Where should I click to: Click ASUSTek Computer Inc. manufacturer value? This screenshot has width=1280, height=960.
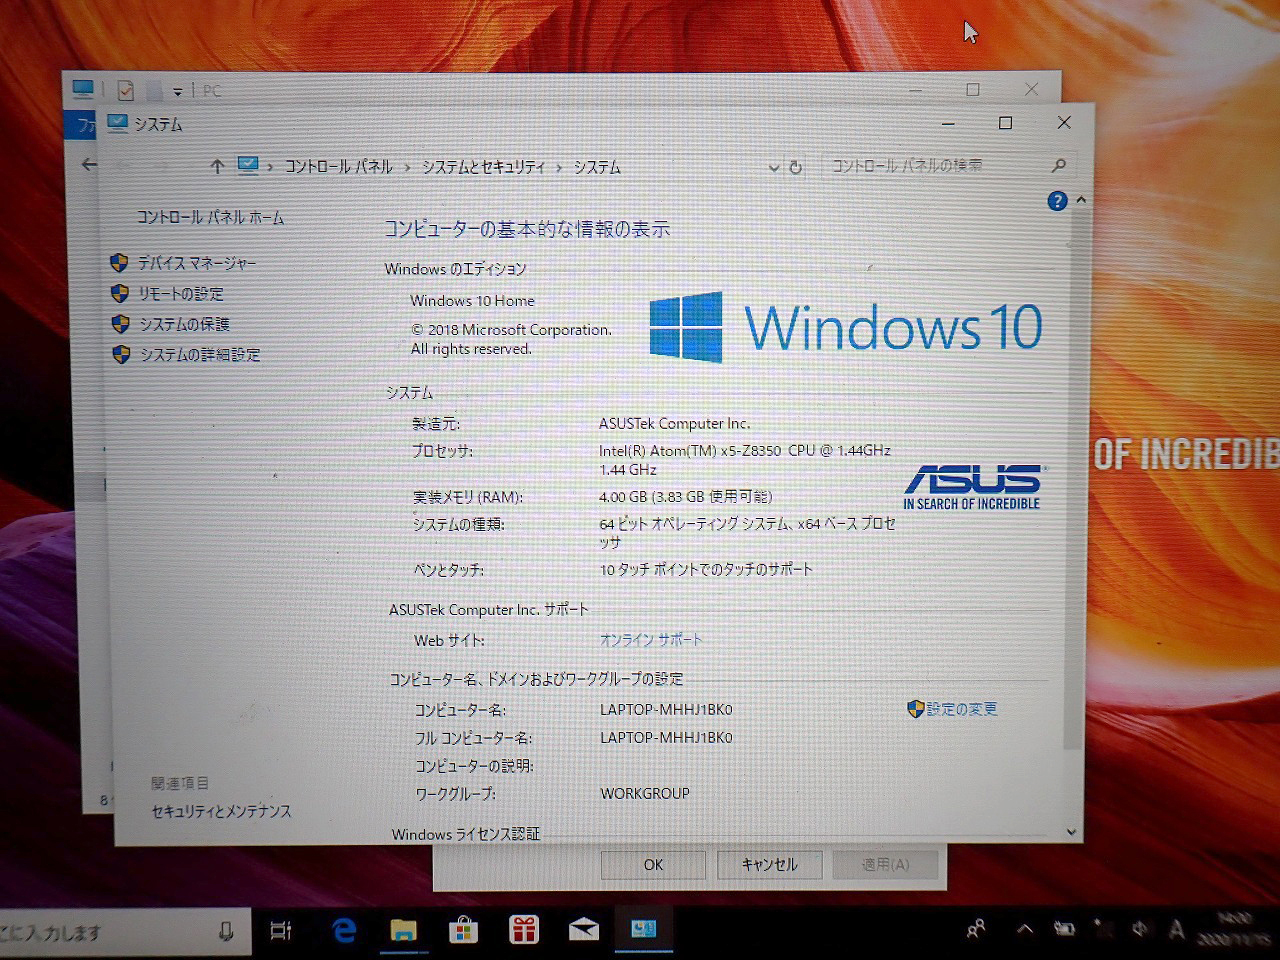tap(674, 424)
